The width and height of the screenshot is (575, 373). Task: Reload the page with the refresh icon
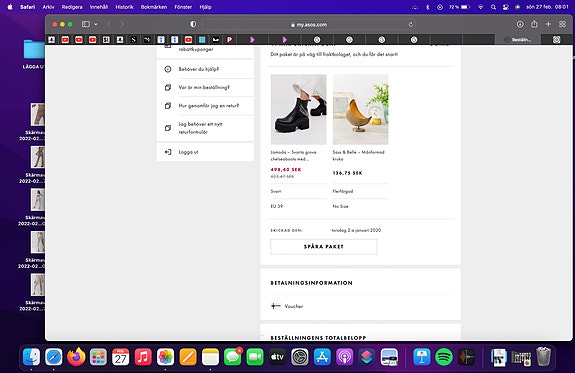pos(411,25)
